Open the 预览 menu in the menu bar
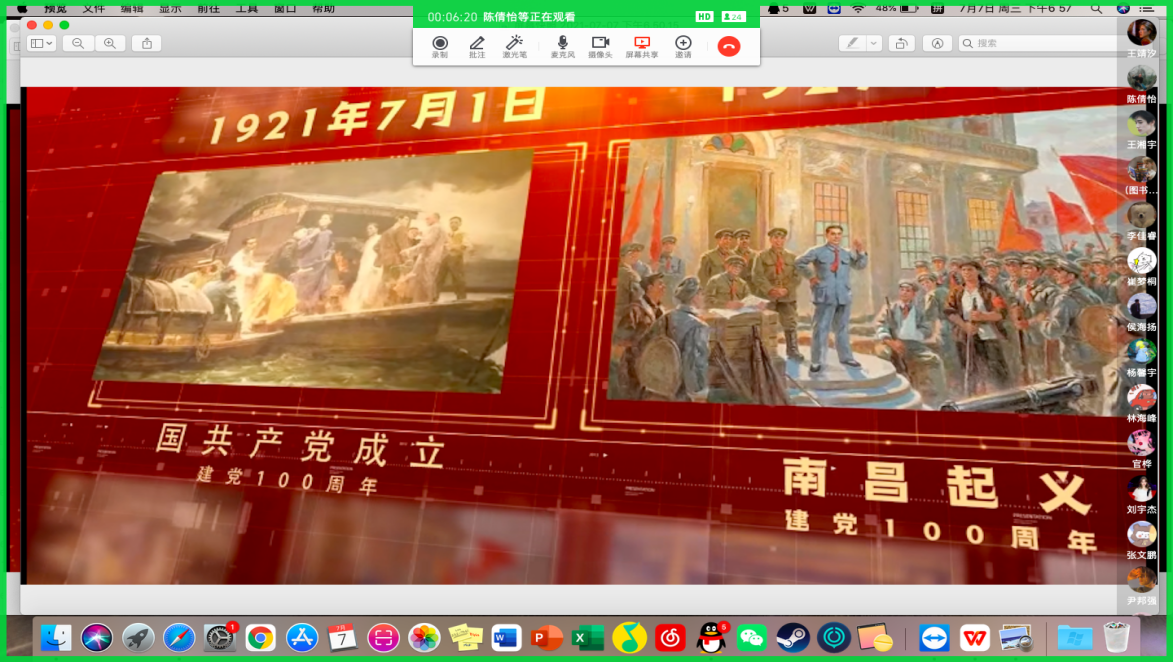 [55, 8]
